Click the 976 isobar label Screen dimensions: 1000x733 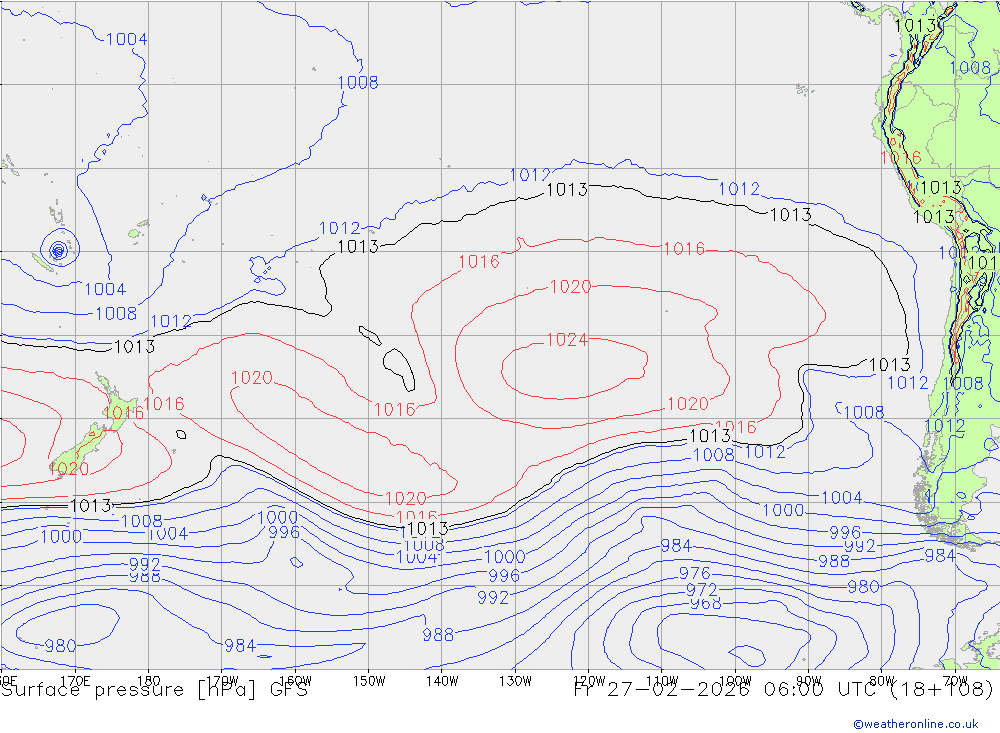pos(695,573)
